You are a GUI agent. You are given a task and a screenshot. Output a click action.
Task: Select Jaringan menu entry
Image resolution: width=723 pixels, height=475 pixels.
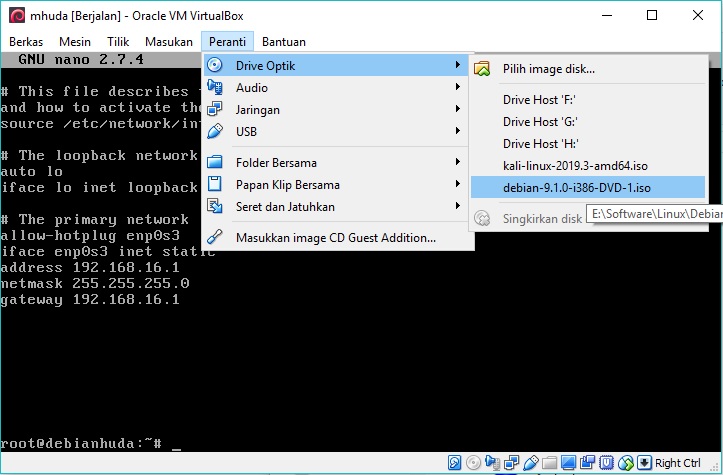(335, 109)
